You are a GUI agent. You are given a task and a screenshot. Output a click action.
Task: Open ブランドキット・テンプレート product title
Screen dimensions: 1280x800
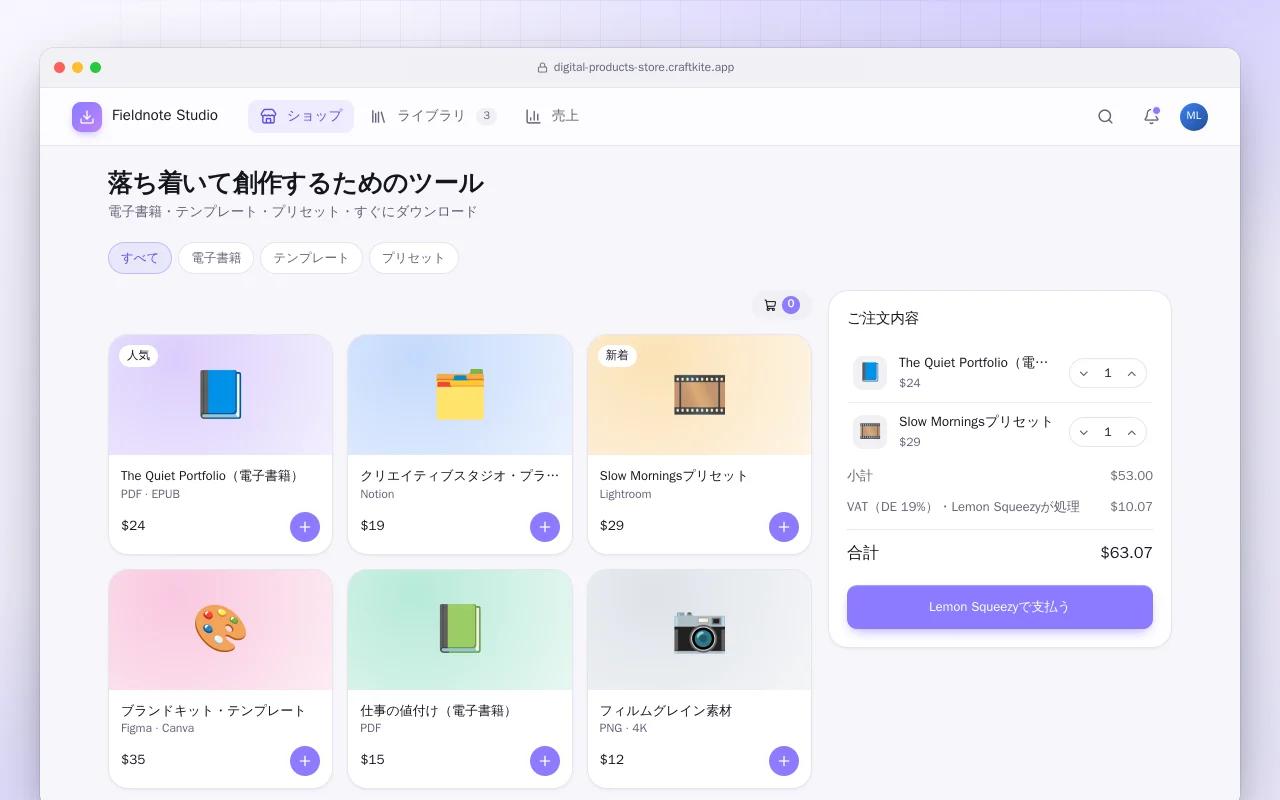(213, 711)
